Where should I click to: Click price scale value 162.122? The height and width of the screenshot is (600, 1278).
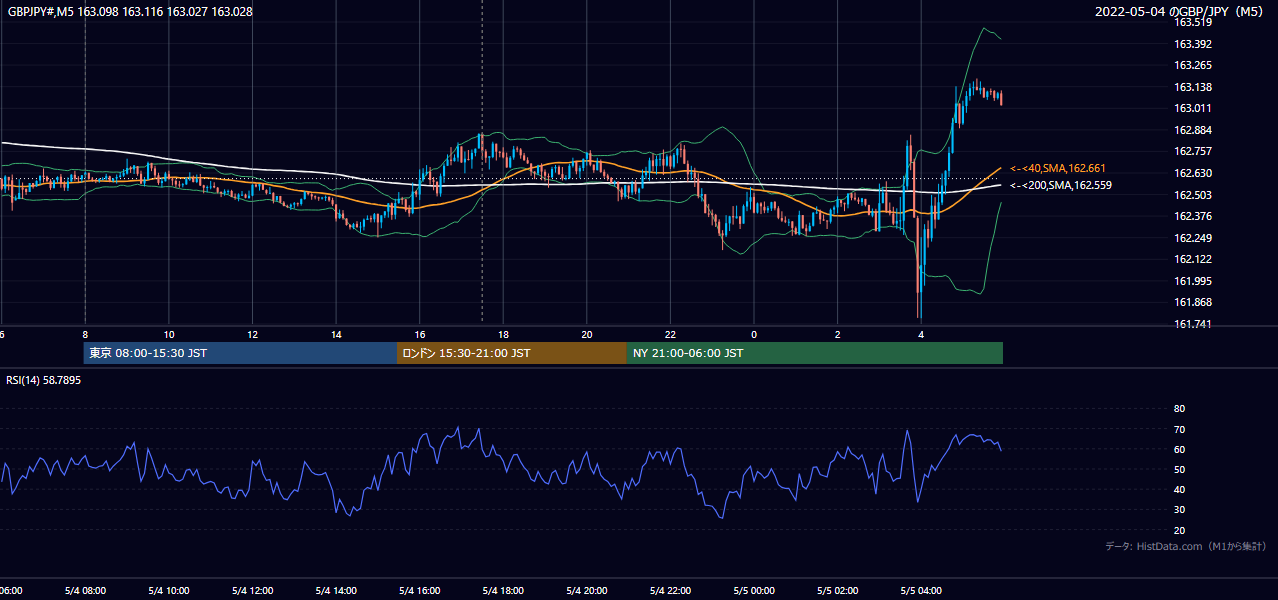tap(1192, 259)
